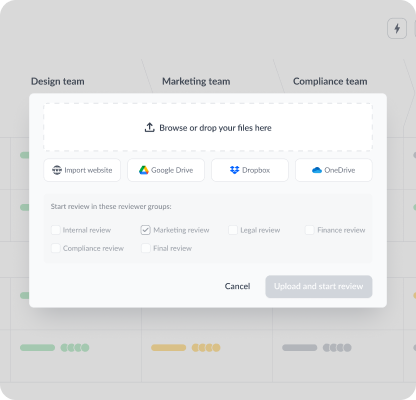Open the Marketing team column header
416x400 pixels.
(x=196, y=81)
